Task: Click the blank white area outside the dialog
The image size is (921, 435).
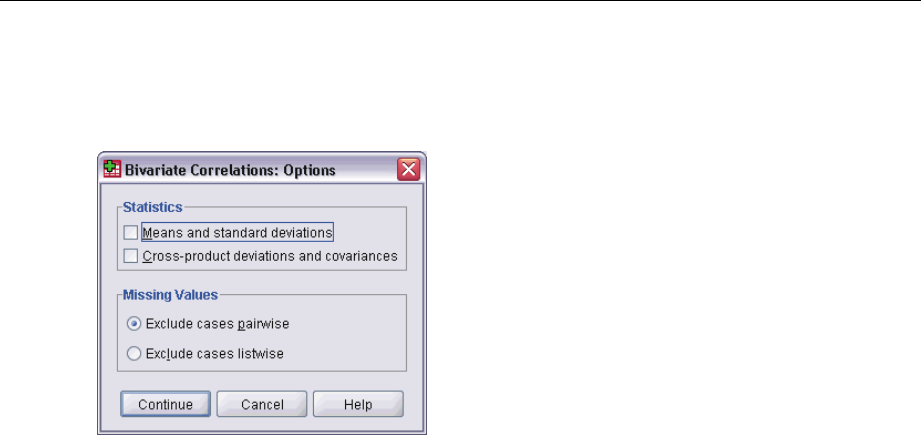Action: (646, 235)
